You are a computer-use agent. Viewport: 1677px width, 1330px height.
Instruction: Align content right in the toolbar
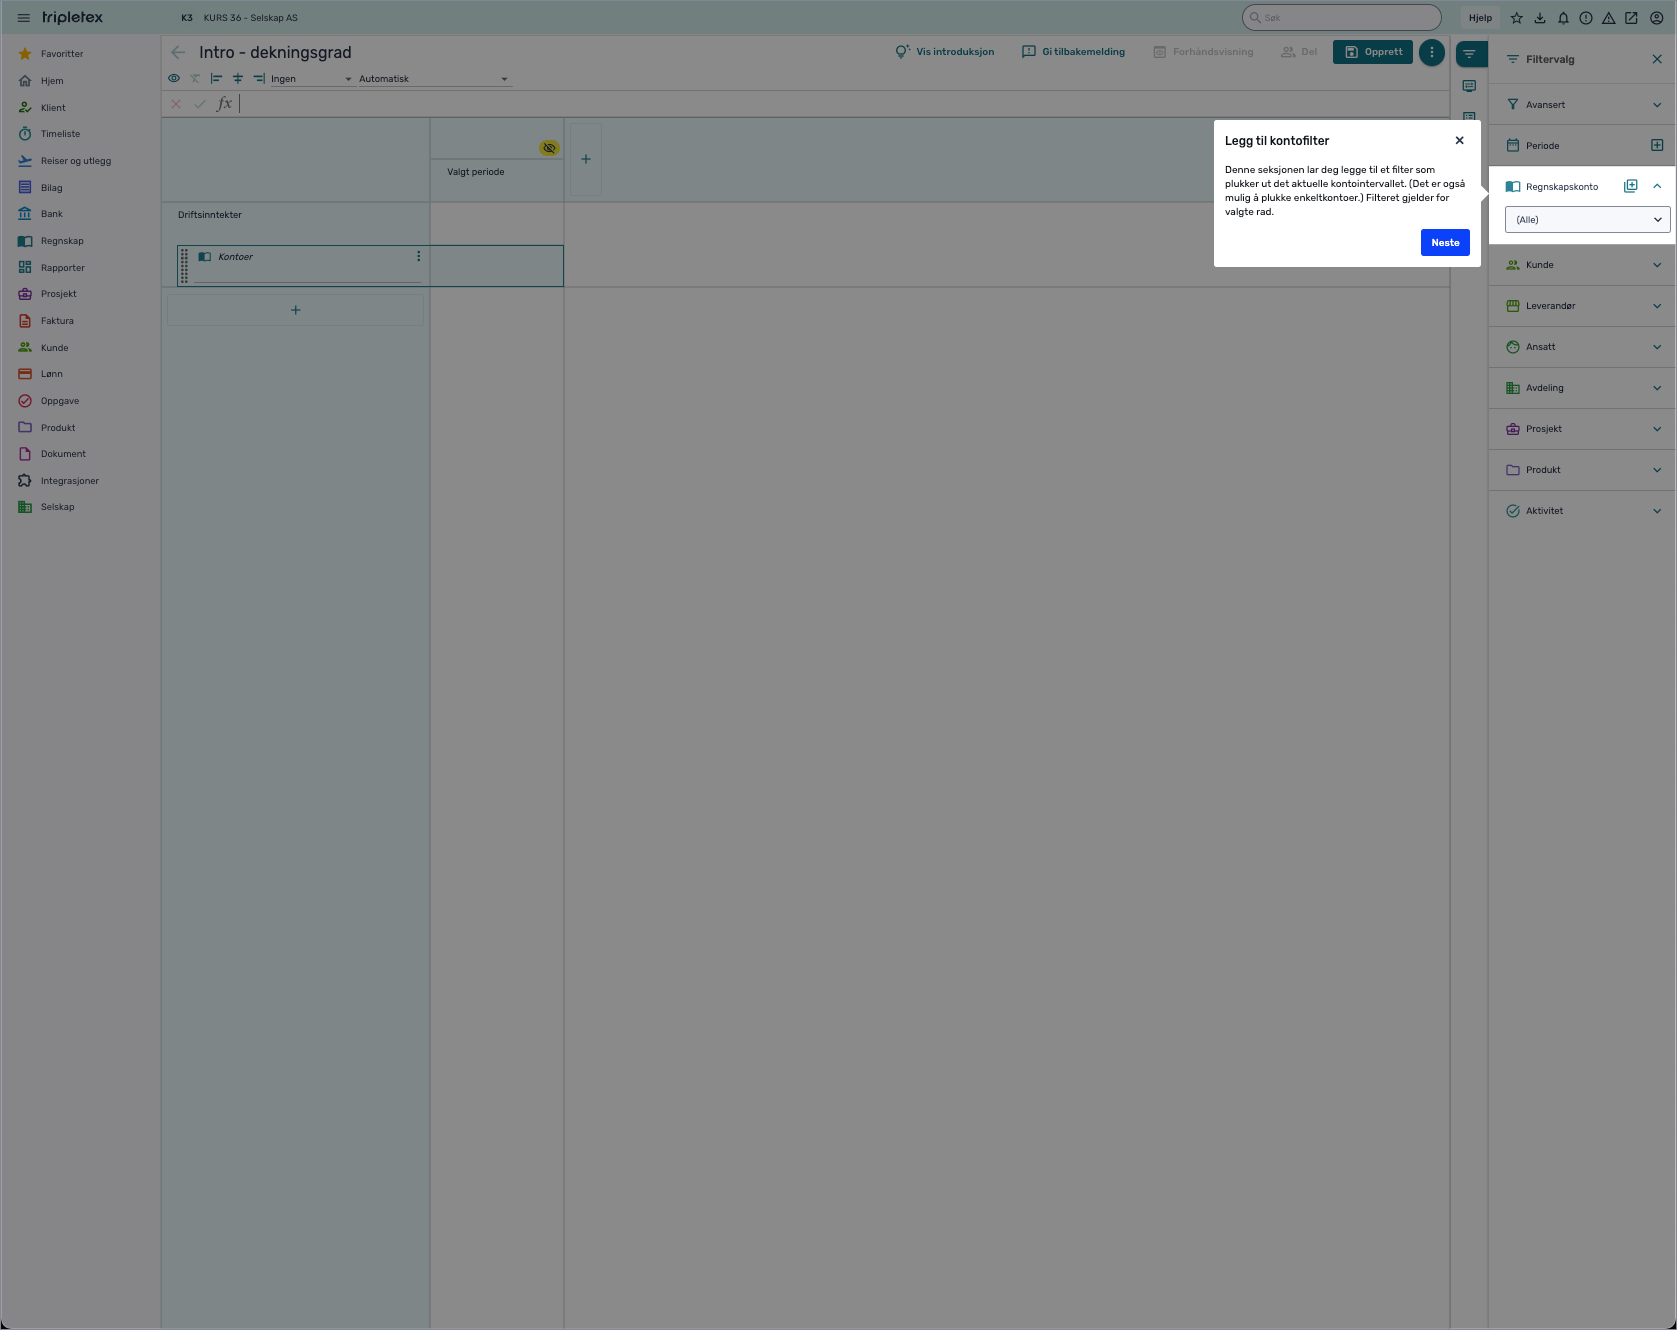(x=259, y=78)
